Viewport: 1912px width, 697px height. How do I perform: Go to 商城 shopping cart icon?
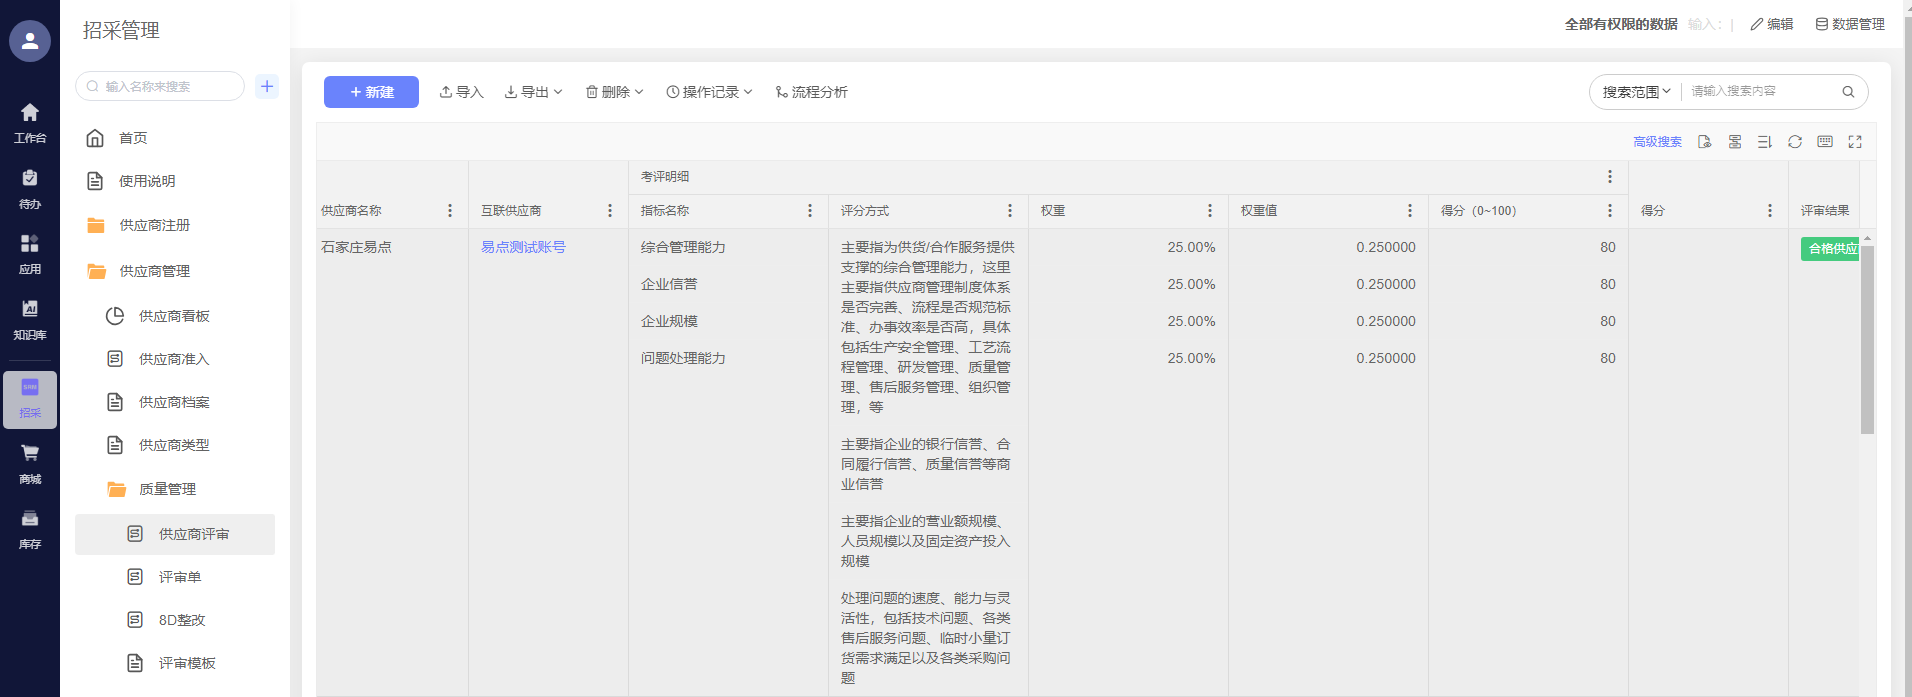(30, 463)
